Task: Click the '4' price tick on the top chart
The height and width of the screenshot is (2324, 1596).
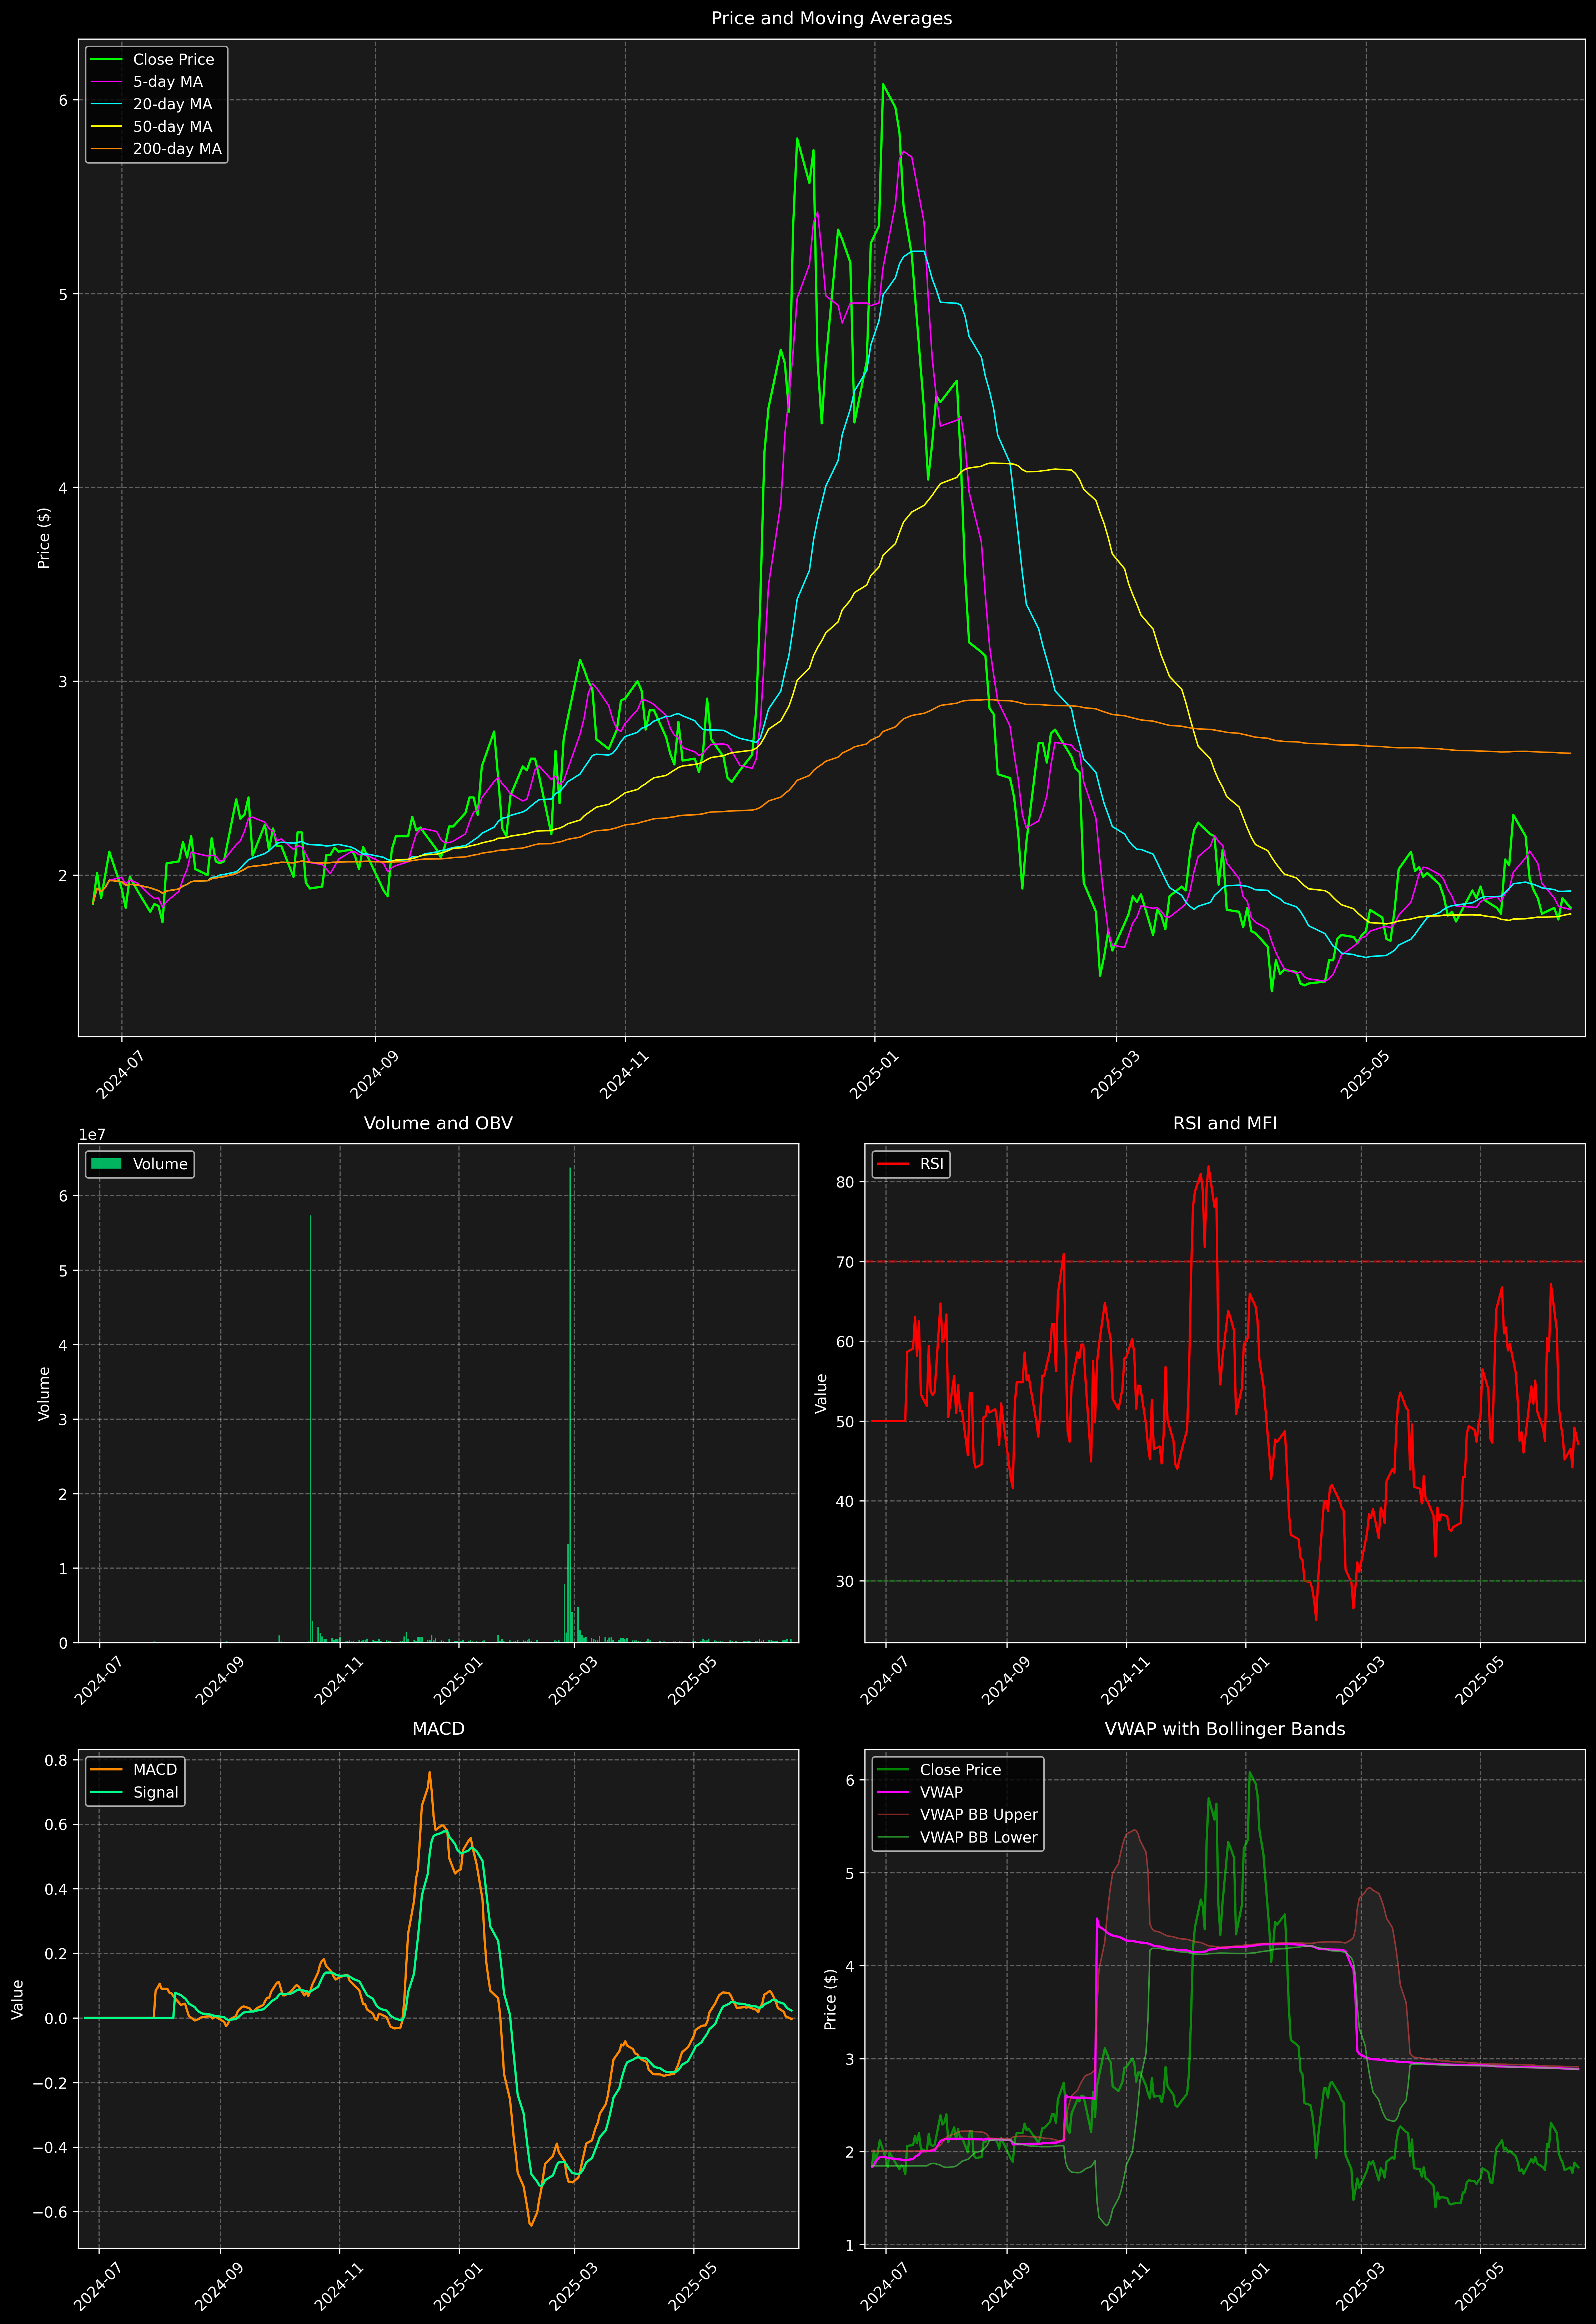Action: click(63, 488)
